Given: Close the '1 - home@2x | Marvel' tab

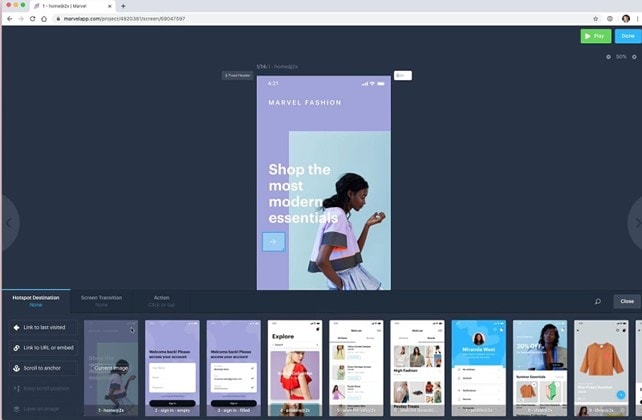Looking at the screenshot, I should point(109,6).
